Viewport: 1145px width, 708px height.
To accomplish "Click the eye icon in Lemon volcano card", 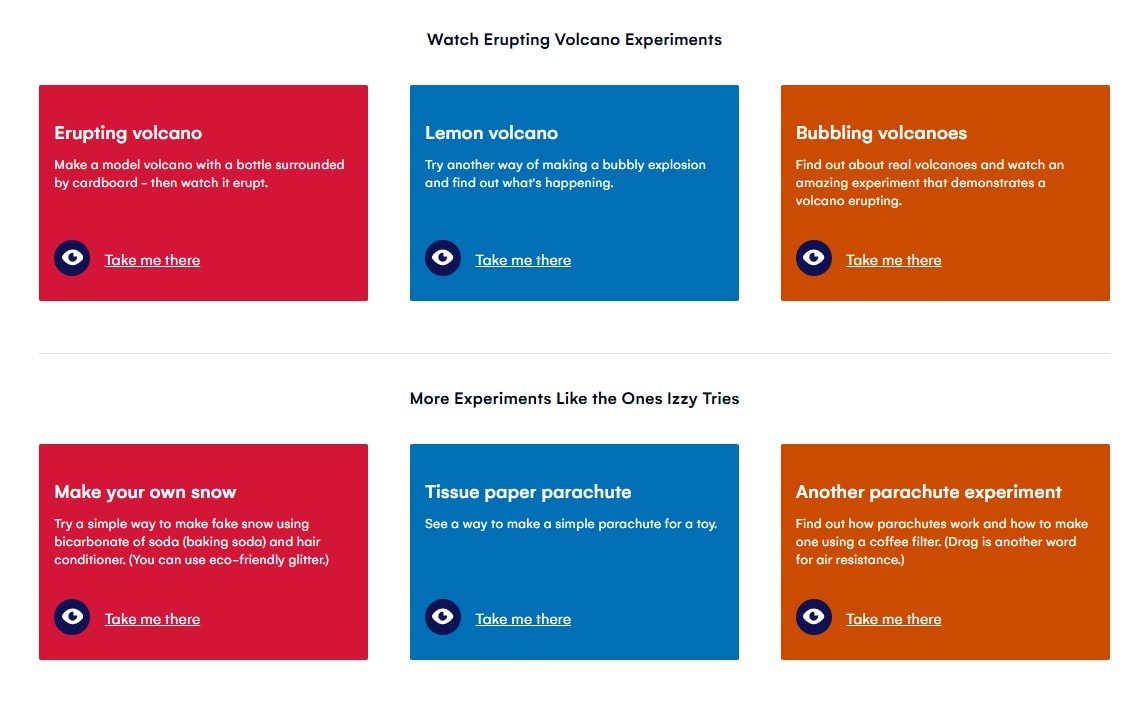I will tap(443, 258).
